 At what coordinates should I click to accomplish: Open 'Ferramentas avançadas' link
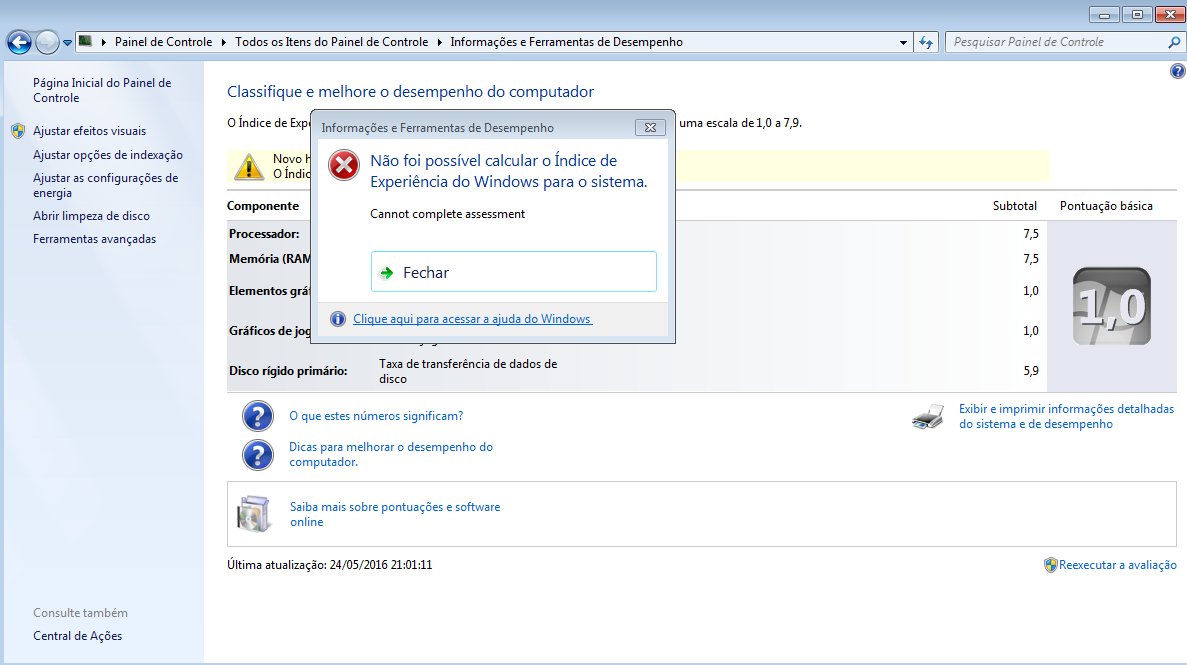(94, 239)
